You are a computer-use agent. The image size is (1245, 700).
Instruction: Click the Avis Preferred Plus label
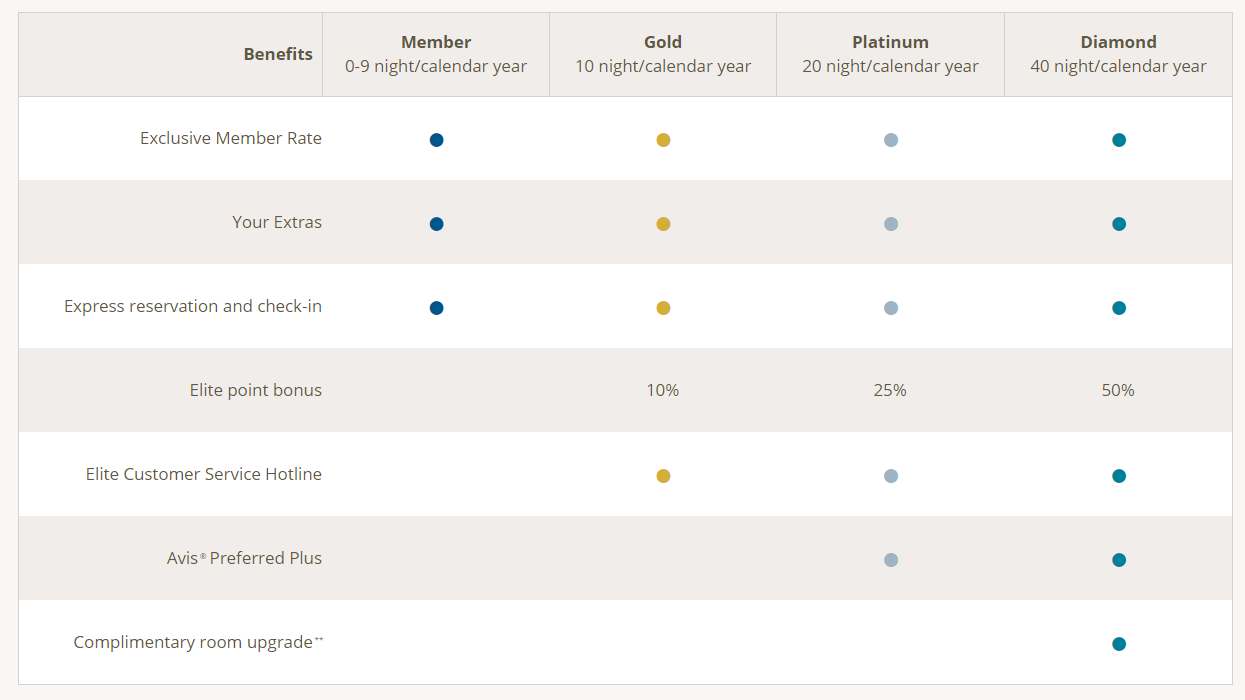244,558
